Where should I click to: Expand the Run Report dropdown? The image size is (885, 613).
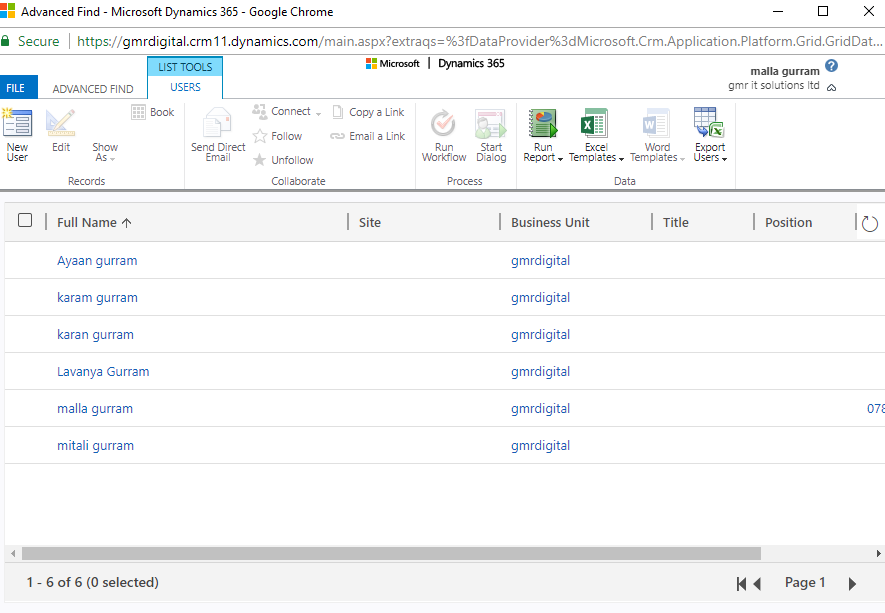coord(543,157)
